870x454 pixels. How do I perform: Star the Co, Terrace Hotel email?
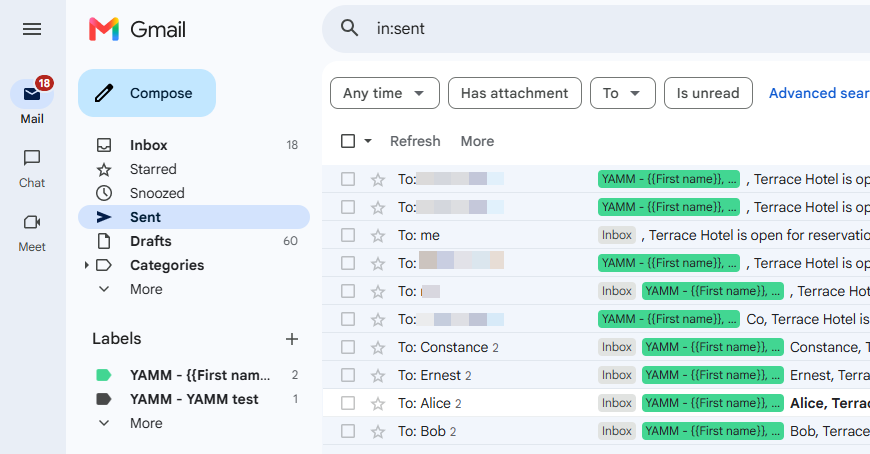pyautogui.click(x=378, y=319)
